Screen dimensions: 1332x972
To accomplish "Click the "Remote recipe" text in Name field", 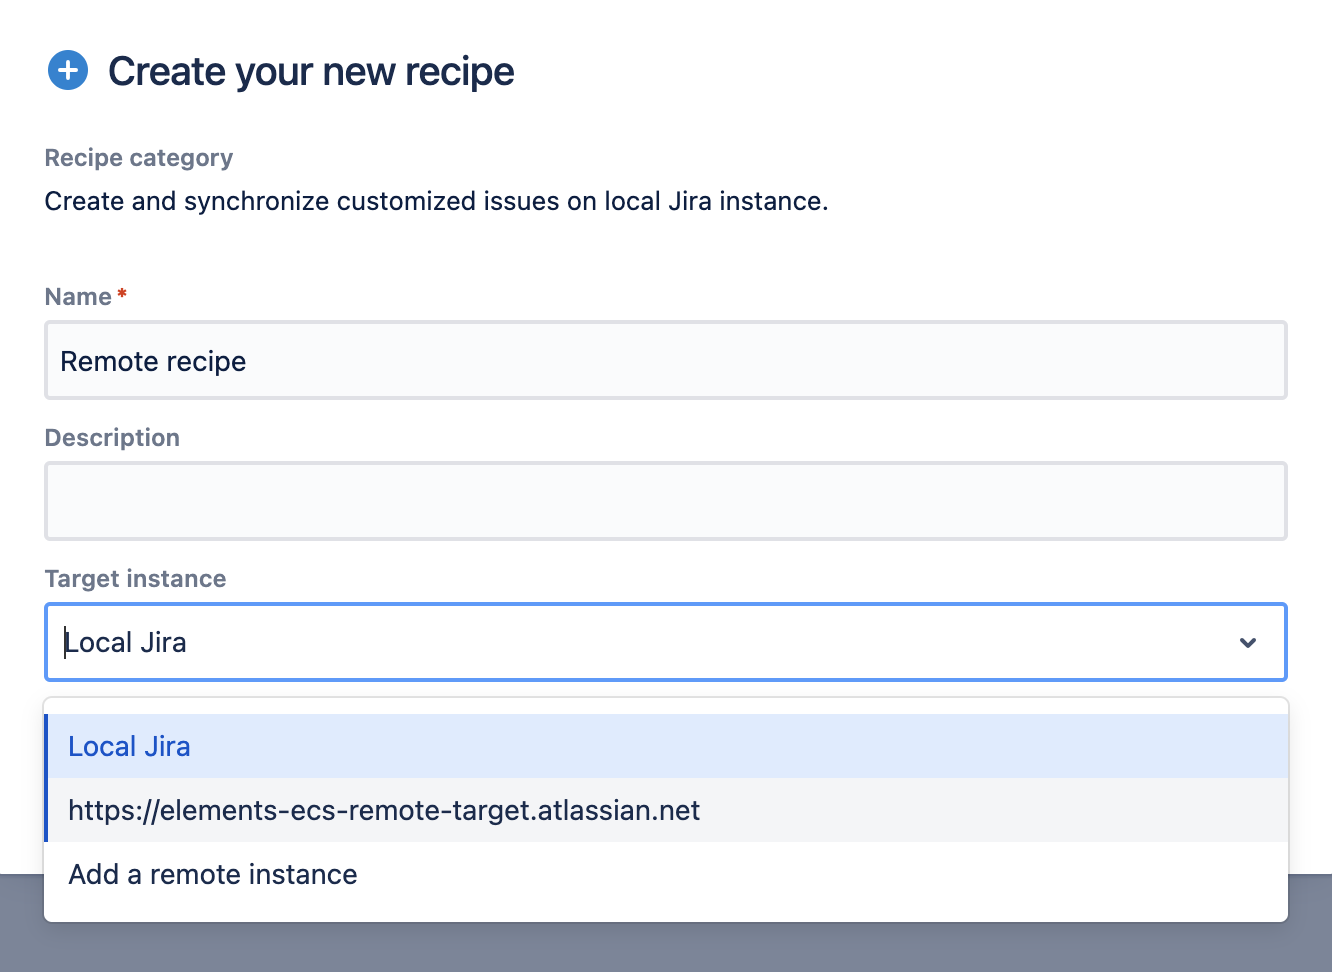I will click(x=152, y=361).
